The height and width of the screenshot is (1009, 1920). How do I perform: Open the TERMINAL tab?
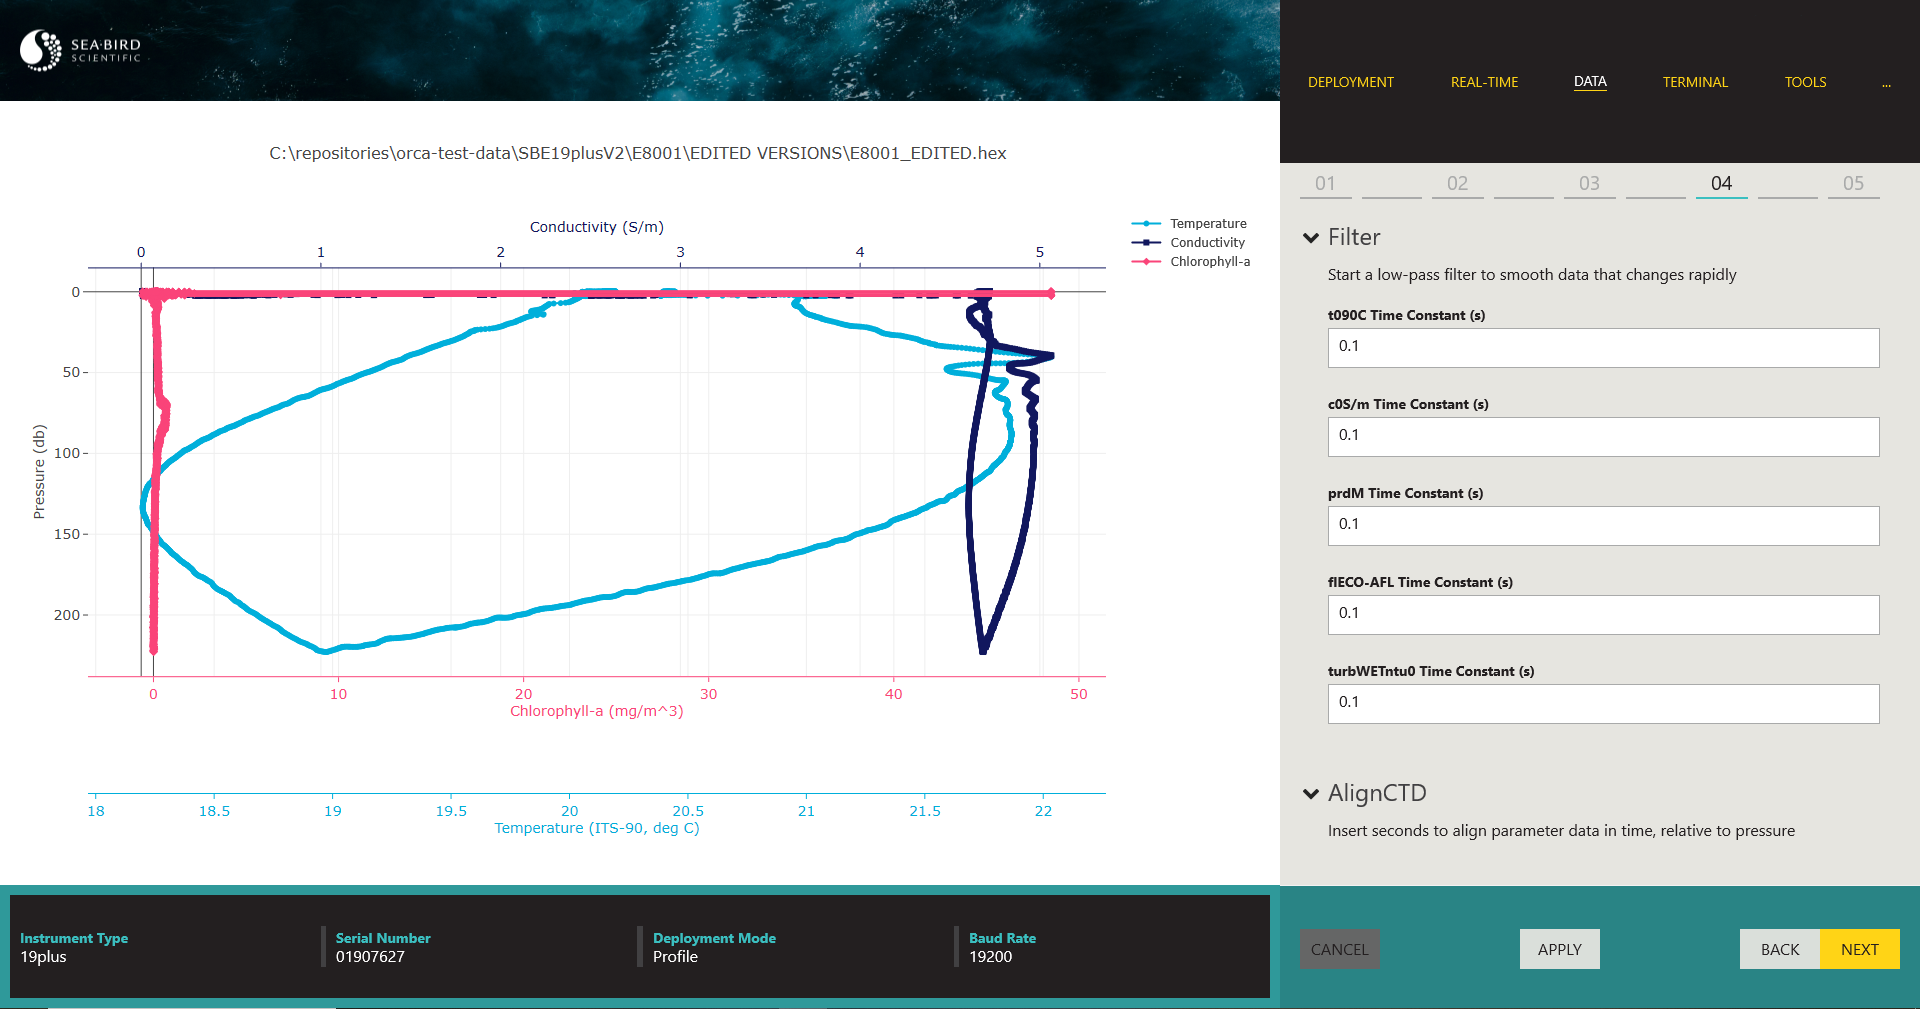(x=1695, y=82)
